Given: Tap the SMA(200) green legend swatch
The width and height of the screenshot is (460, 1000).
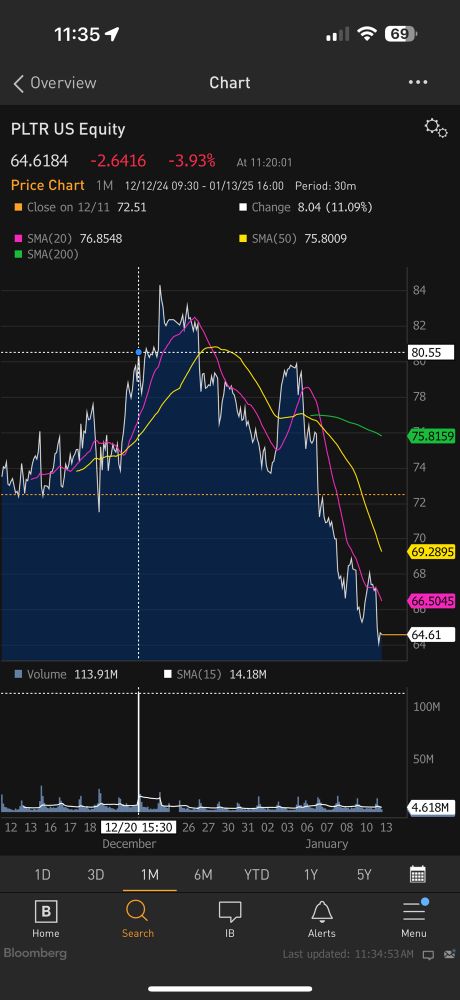Looking at the screenshot, I should click(17, 254).
